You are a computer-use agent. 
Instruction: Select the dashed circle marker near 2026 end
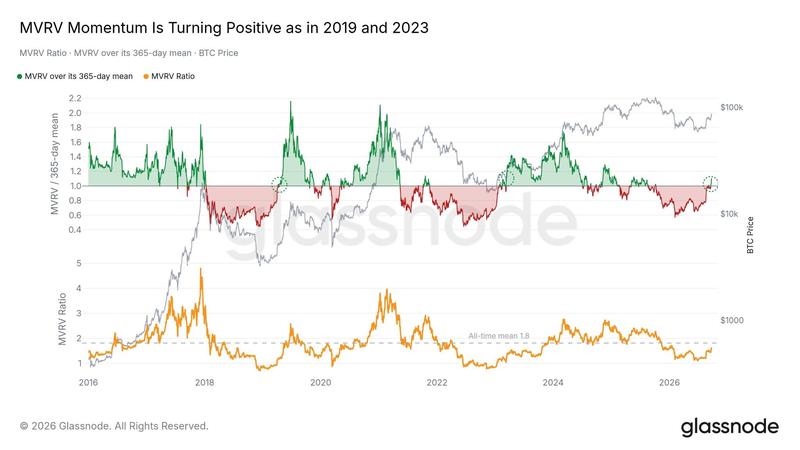point(710,183)
